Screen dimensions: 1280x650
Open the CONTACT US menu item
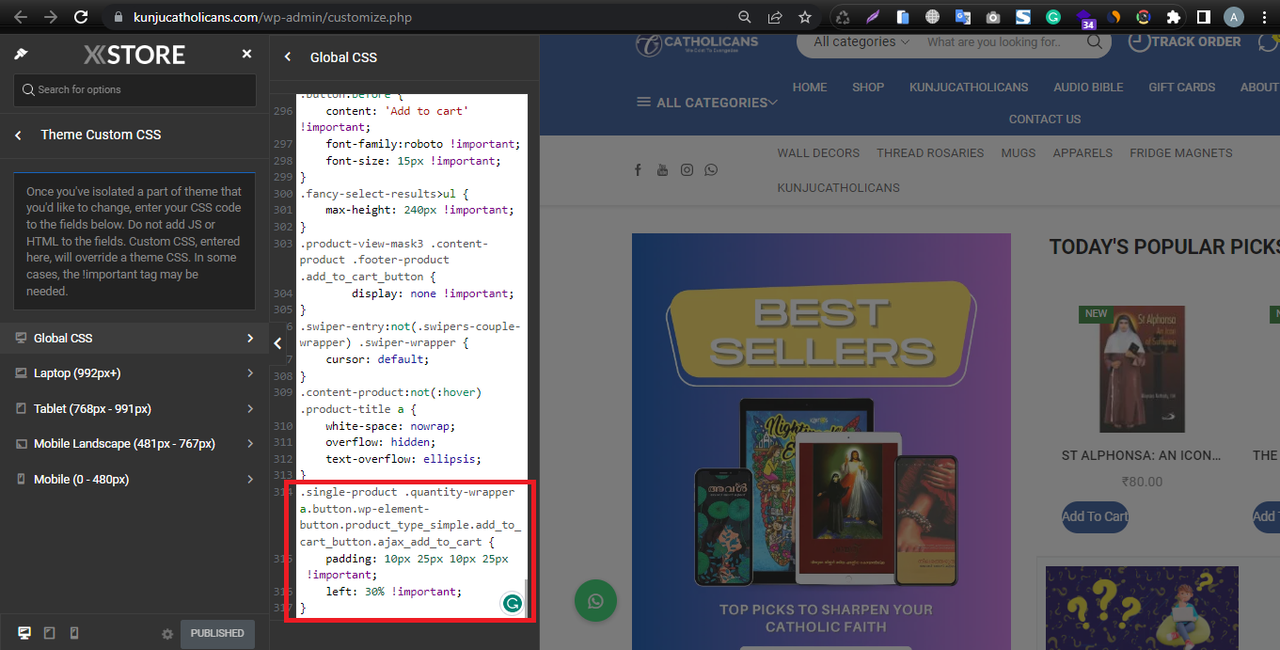(1045, 119)
